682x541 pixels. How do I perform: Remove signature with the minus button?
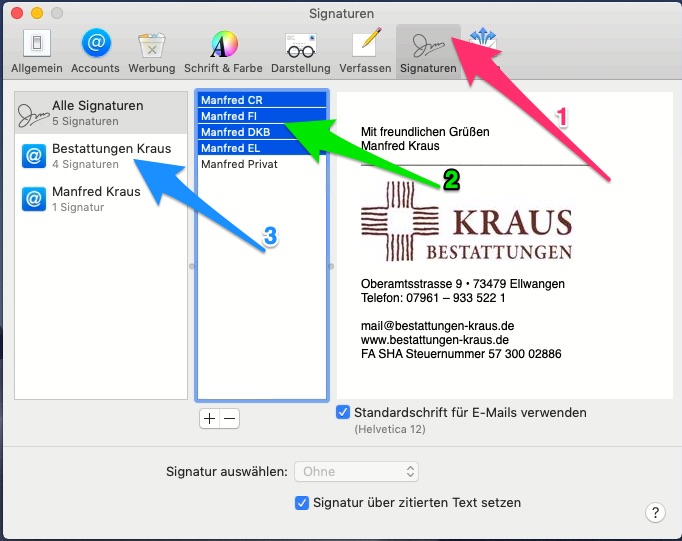(x=230, y=419)
